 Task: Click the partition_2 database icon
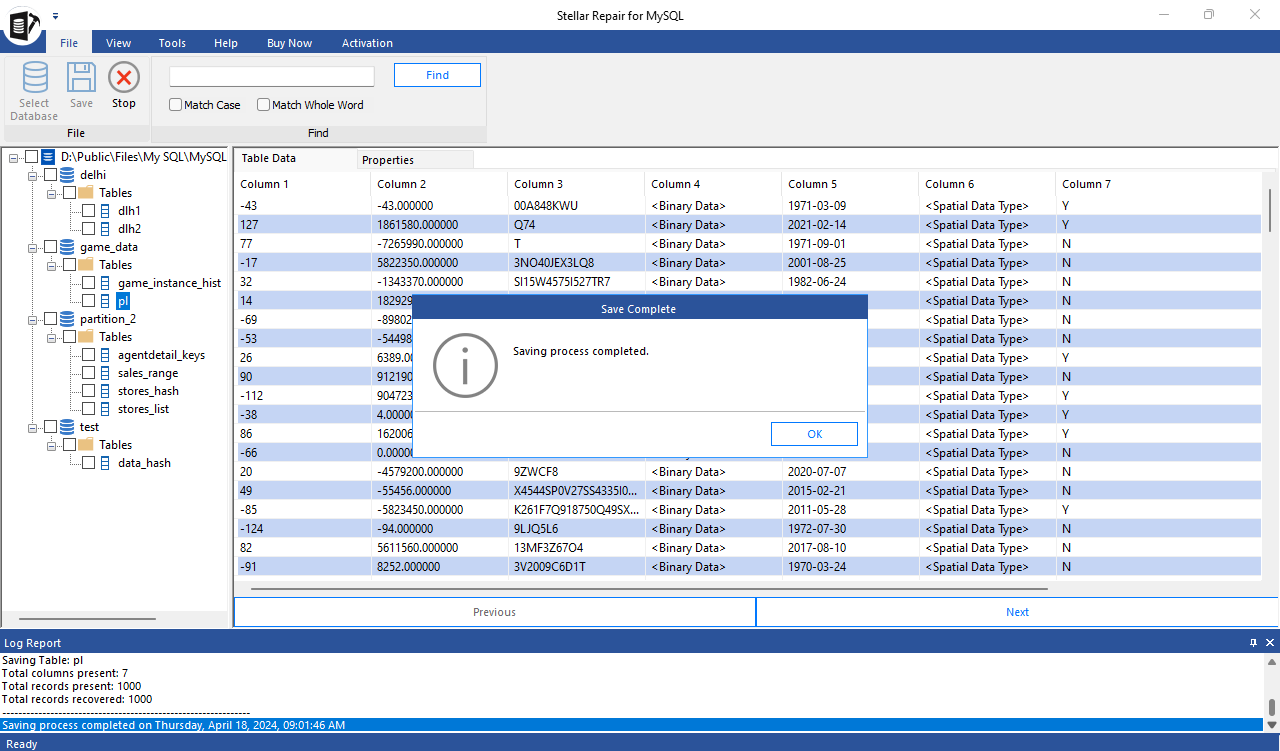[x=67, y=319]
